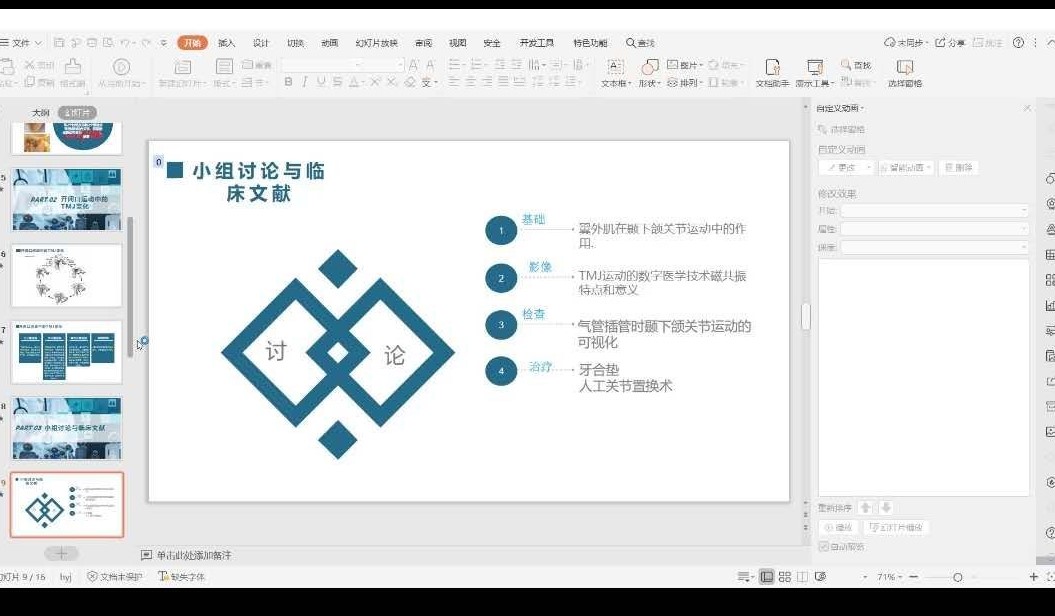The image size is (1055, 616).
Task: Switch to normal view in status bar
Action: (x=767, y=577)
